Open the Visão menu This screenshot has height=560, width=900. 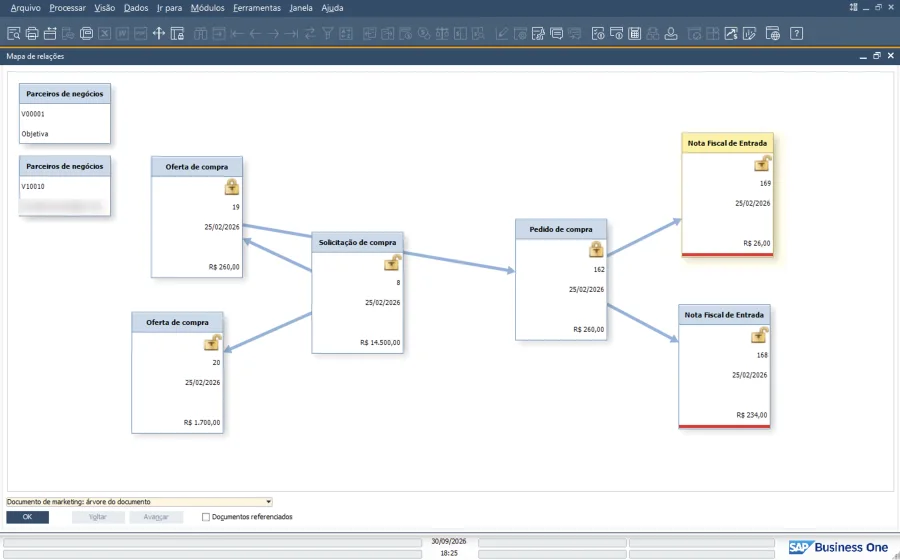click(x=104, y=8)
